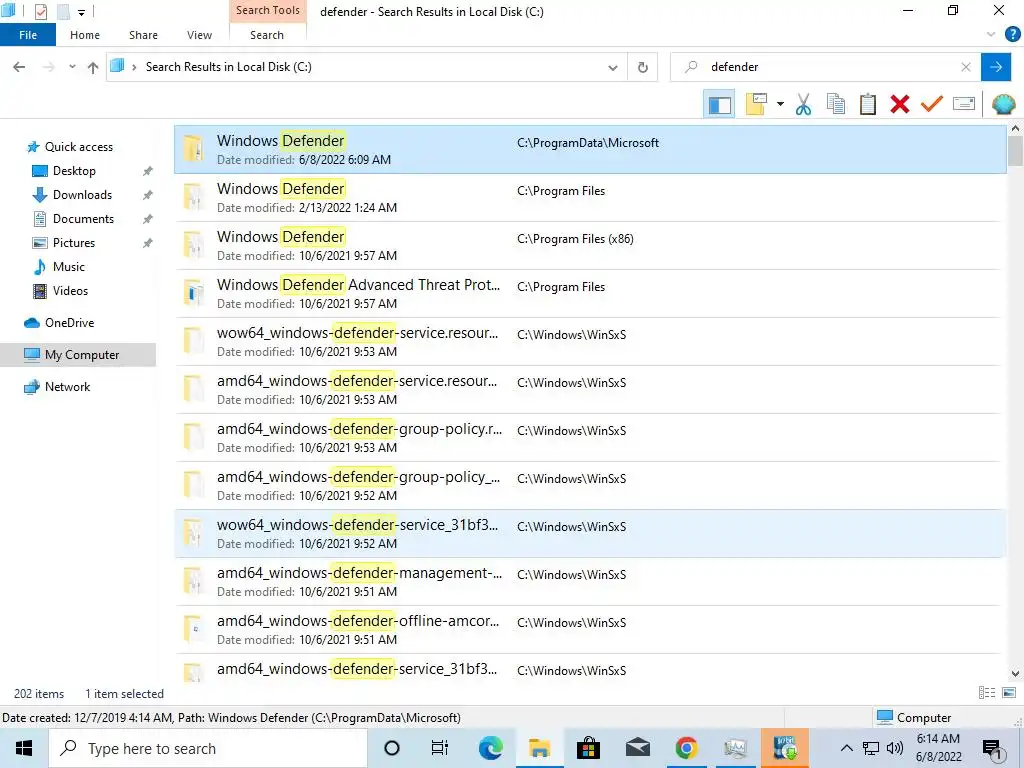The height and width of the screenshot is (768, 1024).
Task: Select the Search ribbon tab
Action: [267, 35]
